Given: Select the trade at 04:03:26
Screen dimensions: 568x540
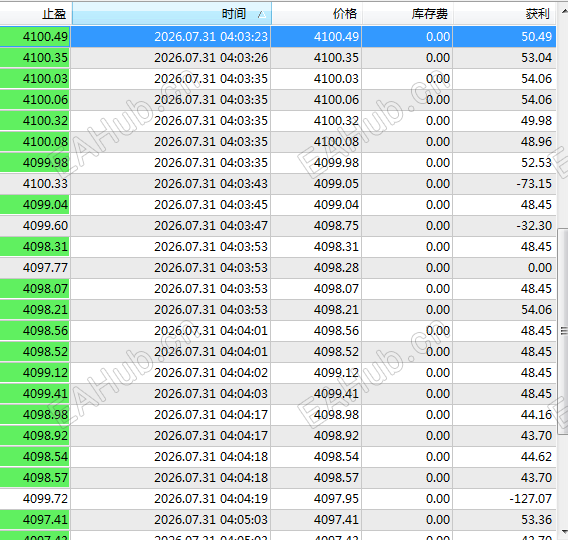Looking at the screenshot, I should click(278, 58).
